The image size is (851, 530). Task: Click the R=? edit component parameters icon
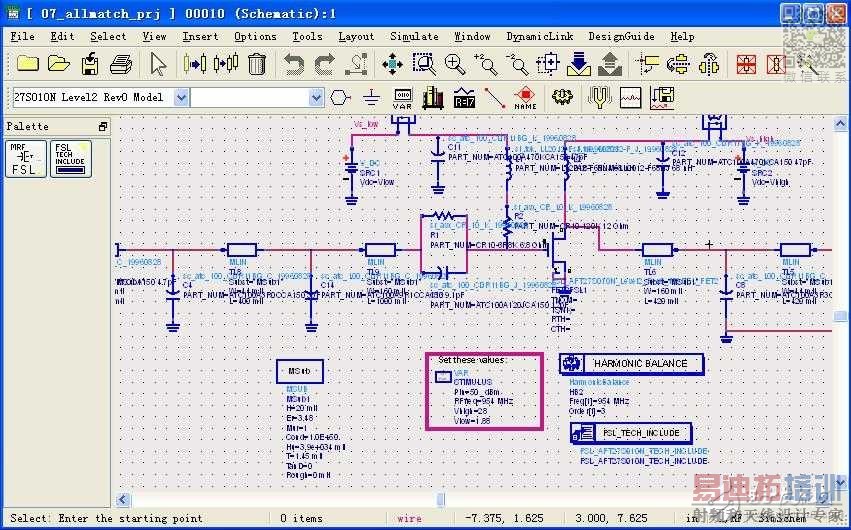pos(464,98)
